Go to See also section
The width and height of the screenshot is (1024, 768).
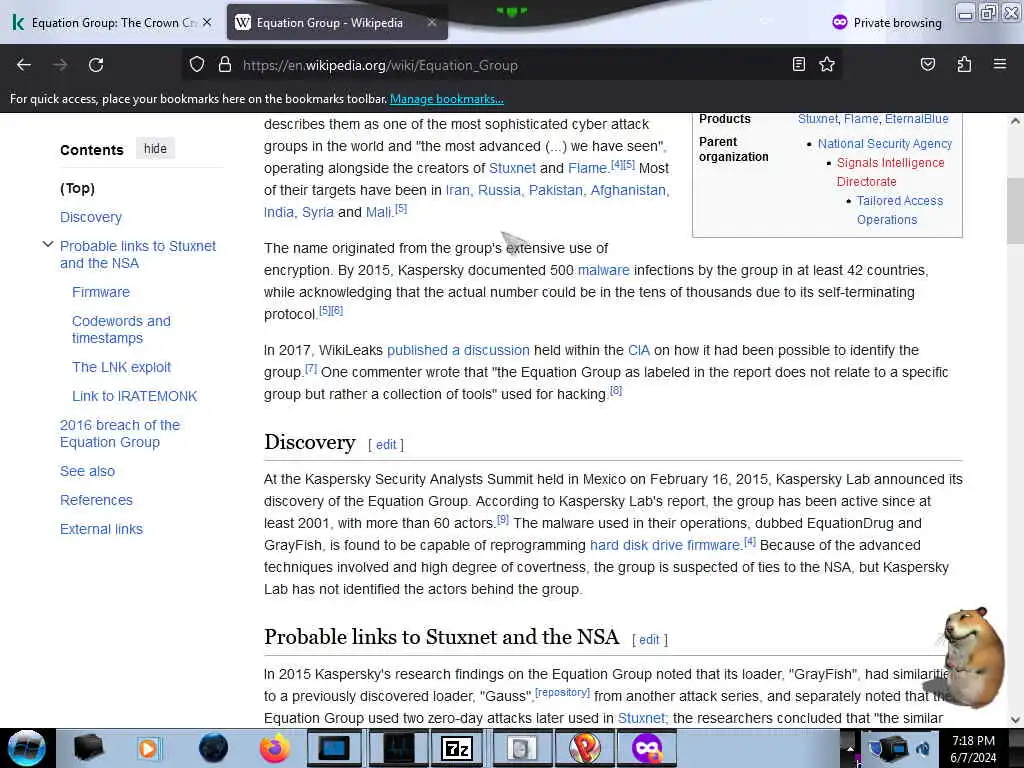coord(88,471)
